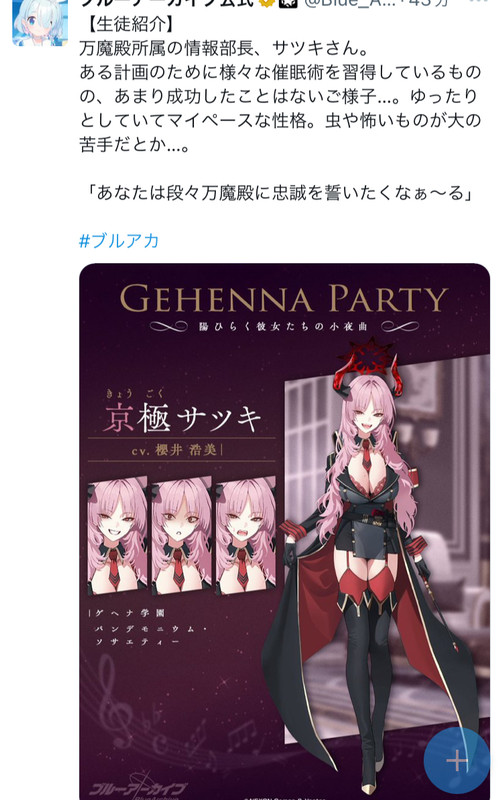Viewport: 503px width, 800px height.
Task: Tap the ゲヘナ学園 school affiliation text
Action: point(130,613)
